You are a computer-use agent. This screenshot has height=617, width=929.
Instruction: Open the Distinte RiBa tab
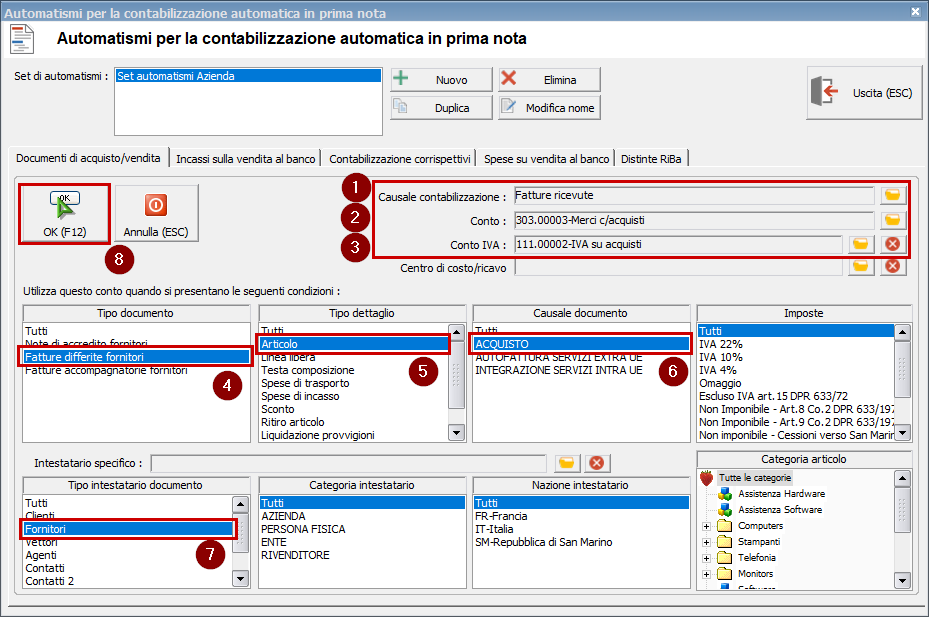click(651, 159)
